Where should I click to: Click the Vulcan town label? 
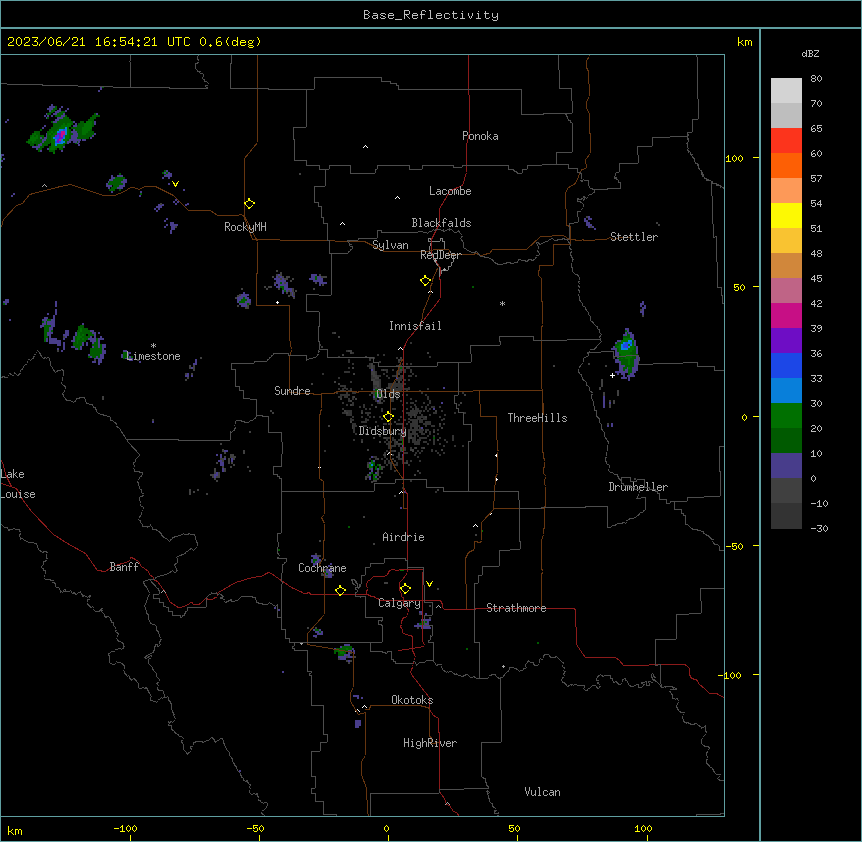[x=542, y=792]
